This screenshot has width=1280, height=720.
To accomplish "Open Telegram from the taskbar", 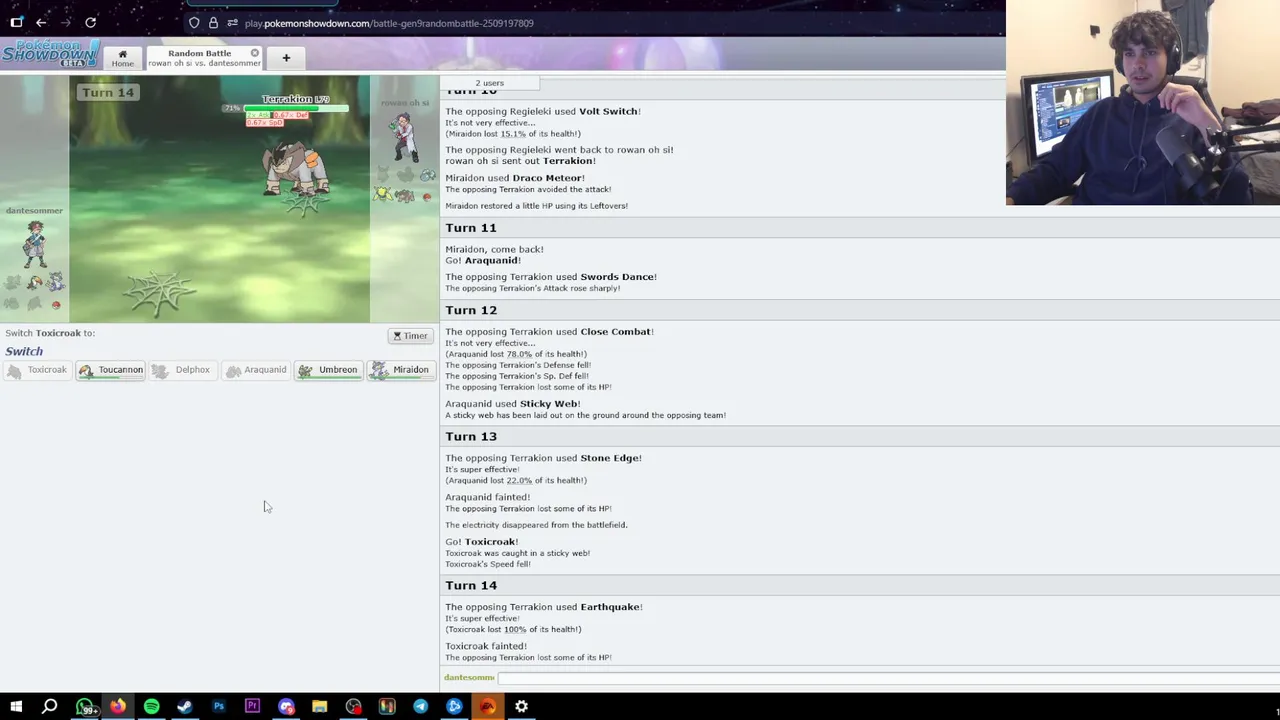I will [420, 707].
